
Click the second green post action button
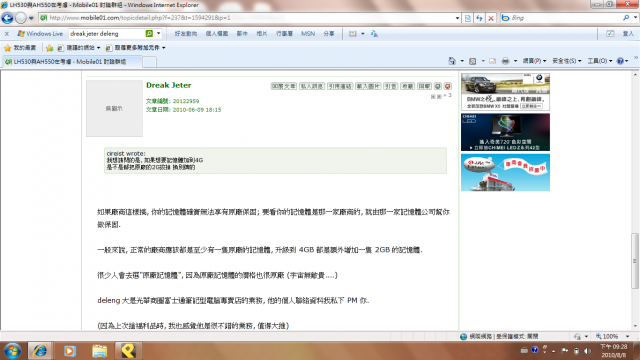click(x=312, y=86)
